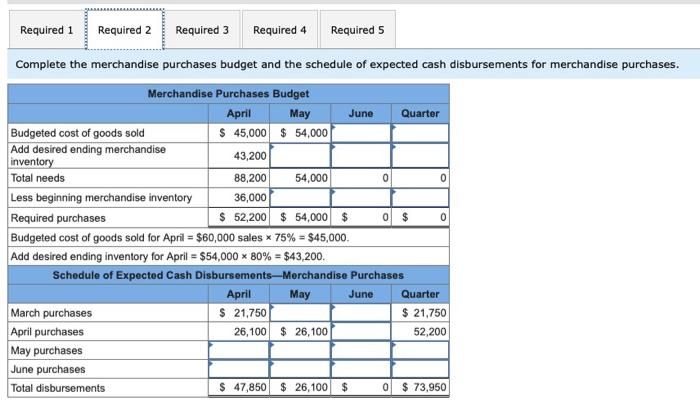Image resolution: width=700 pixels, height=405 pixels.
Task: Select June budgeted cost of goods sold field
Action: pyautogui.click(x=361, y=133)
